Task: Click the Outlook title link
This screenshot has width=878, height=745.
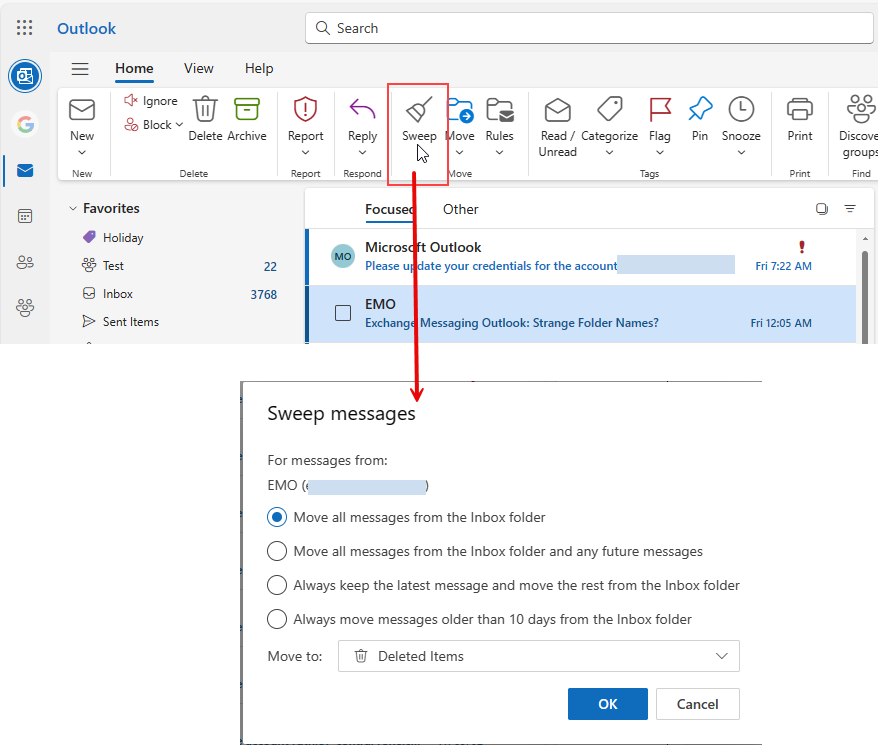Action: click(x=86, y=29)
